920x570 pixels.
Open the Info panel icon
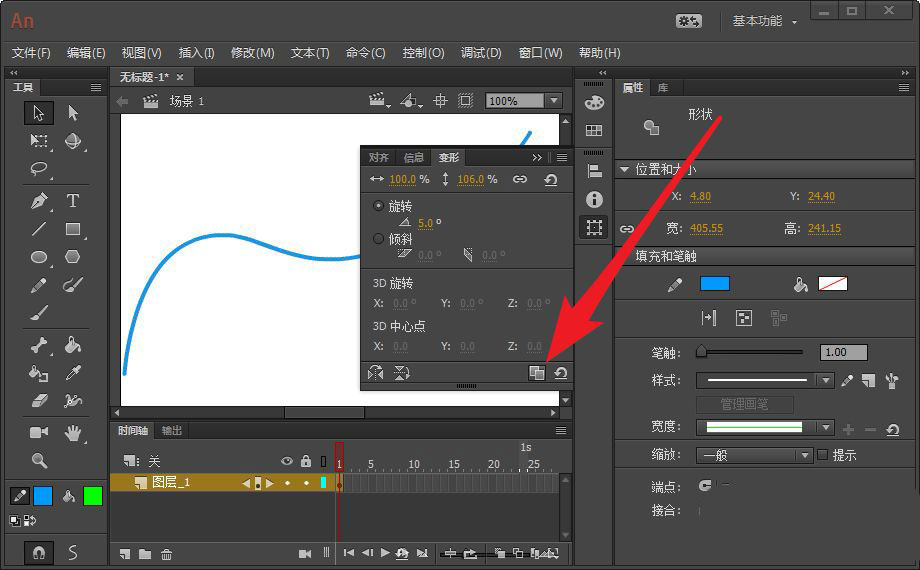click(594, 200)
